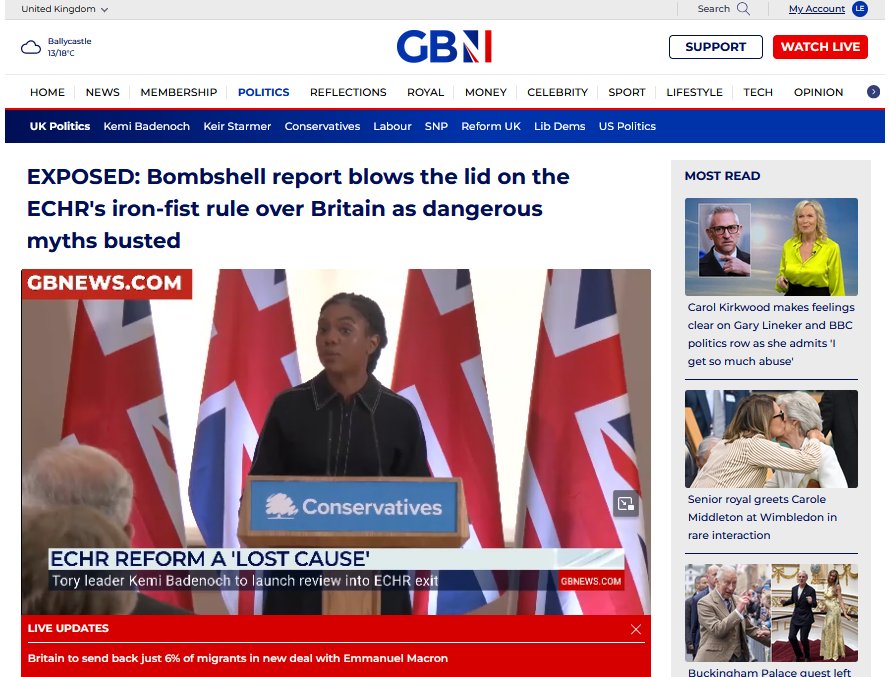Open Carol Kirkwood article thumbnail

[771, 247]
